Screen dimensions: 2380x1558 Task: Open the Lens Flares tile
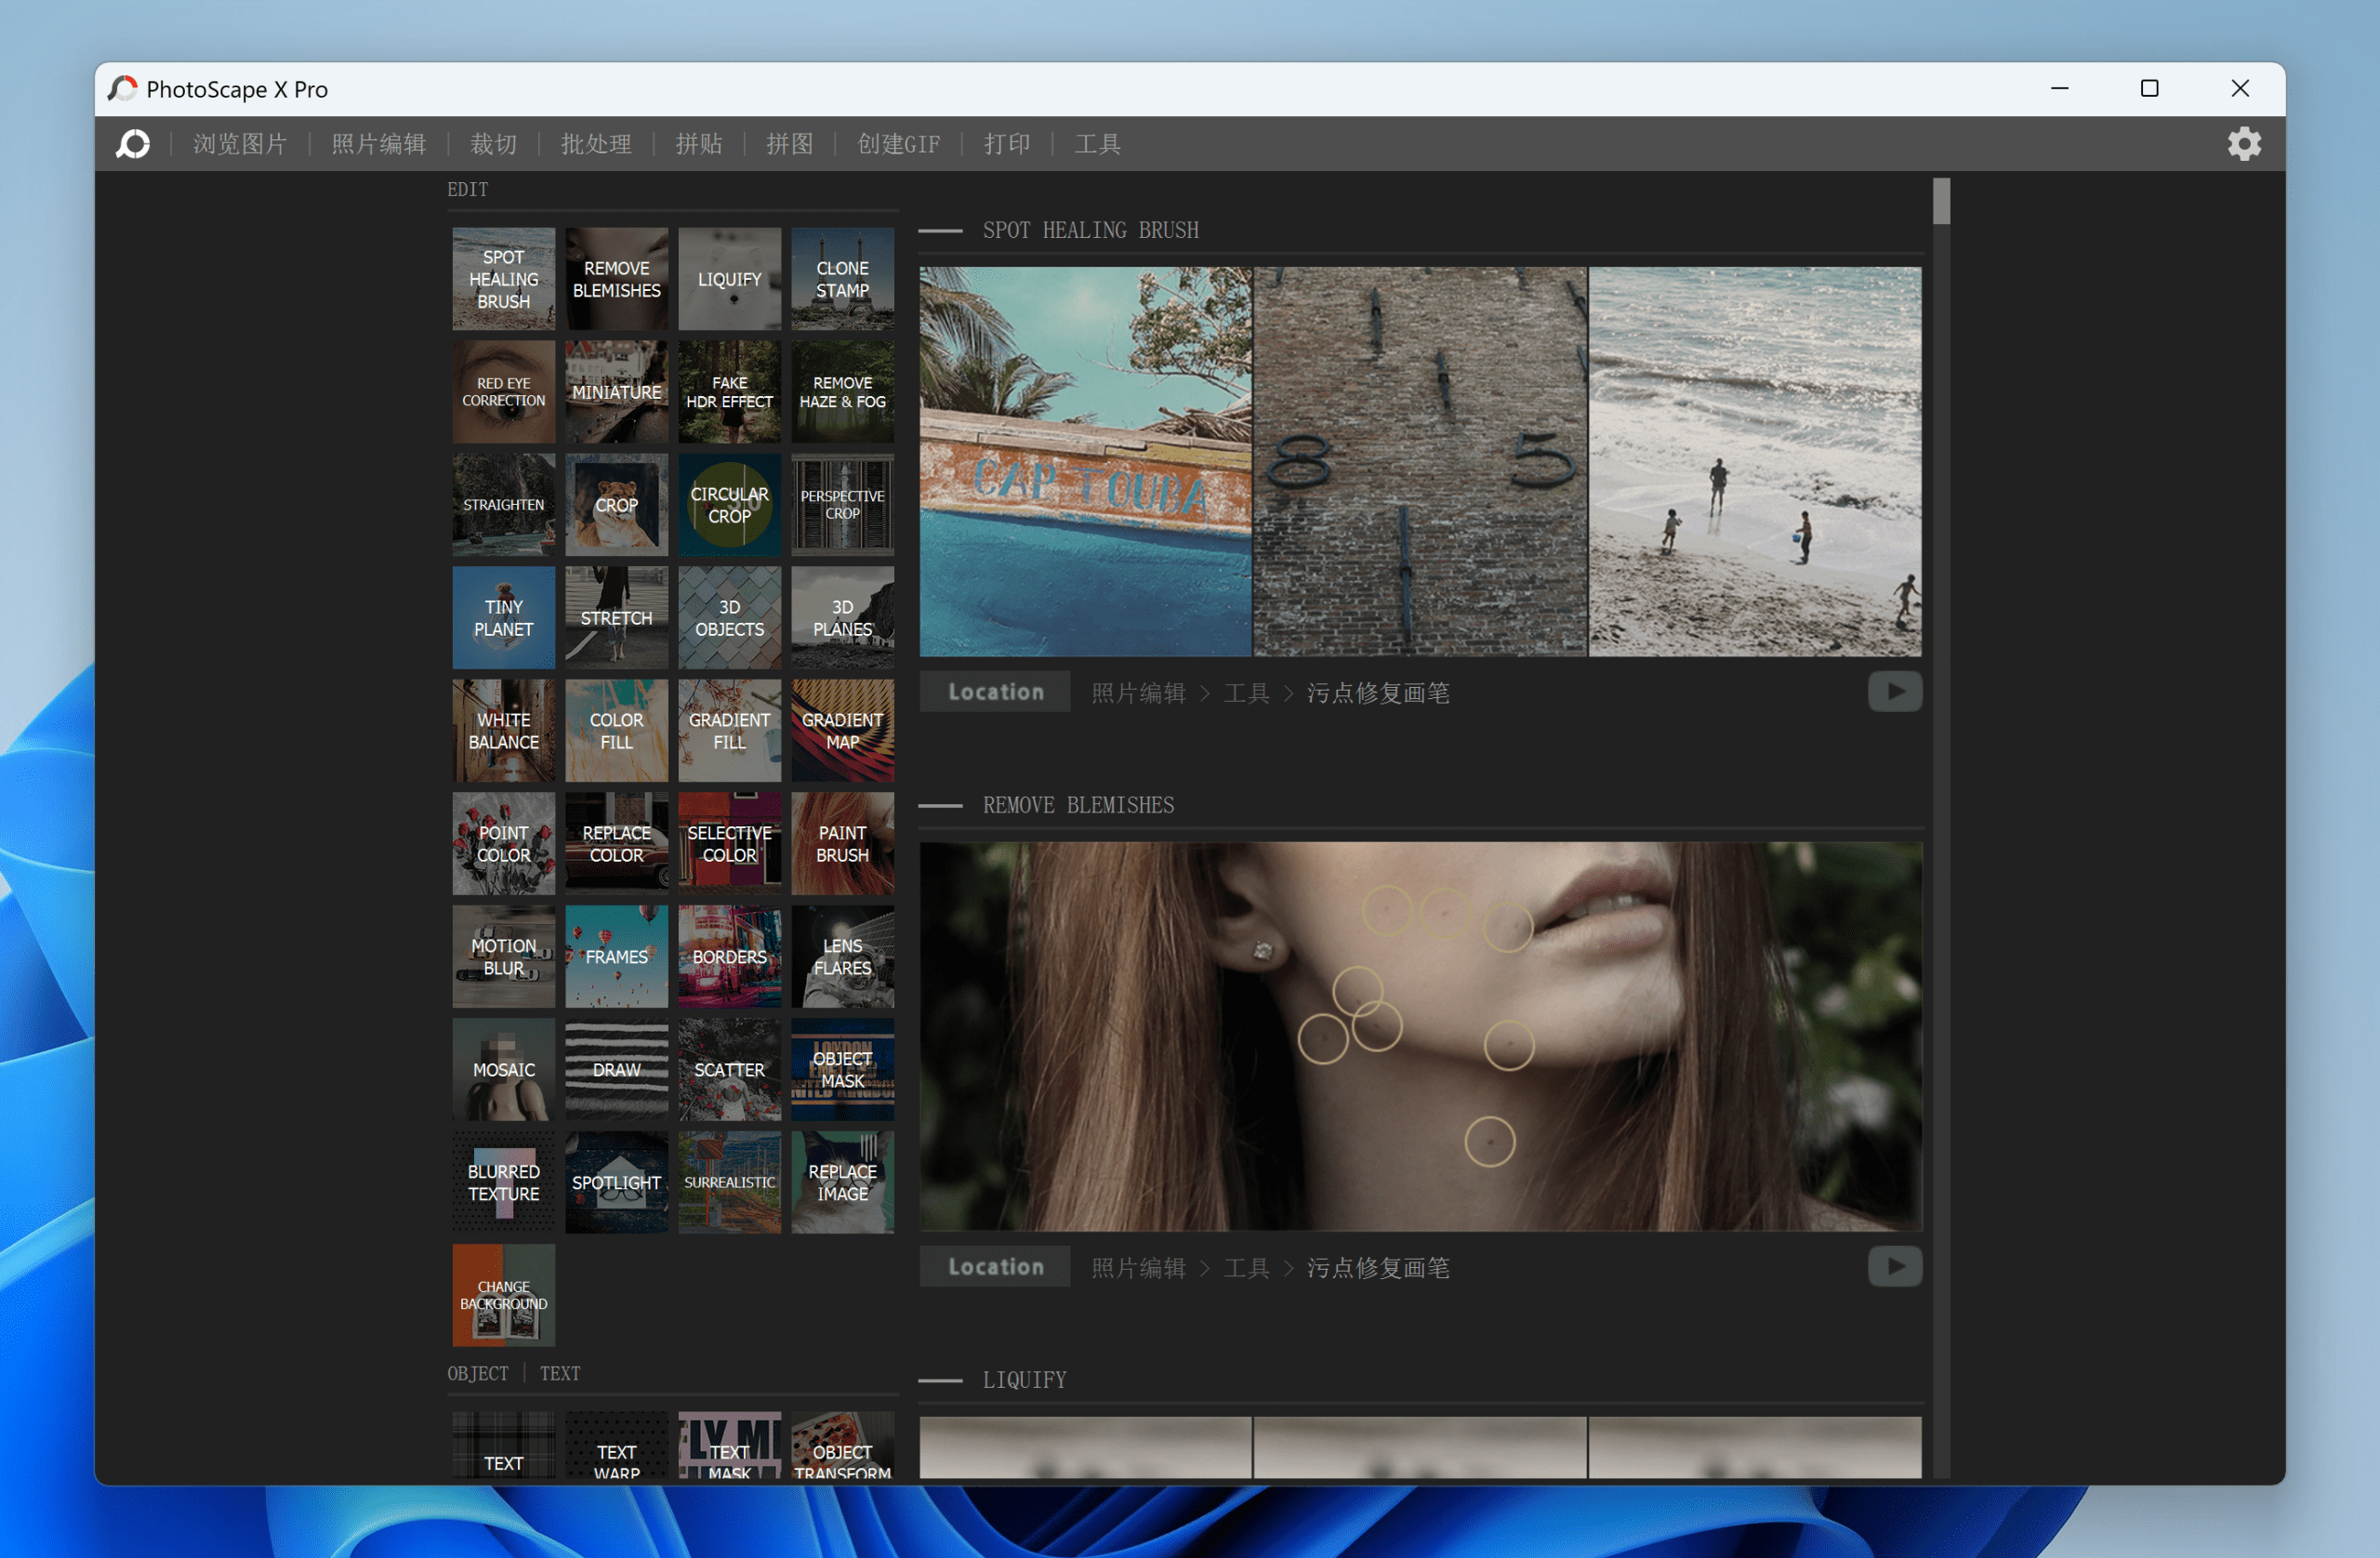click(x=842, y=957)
